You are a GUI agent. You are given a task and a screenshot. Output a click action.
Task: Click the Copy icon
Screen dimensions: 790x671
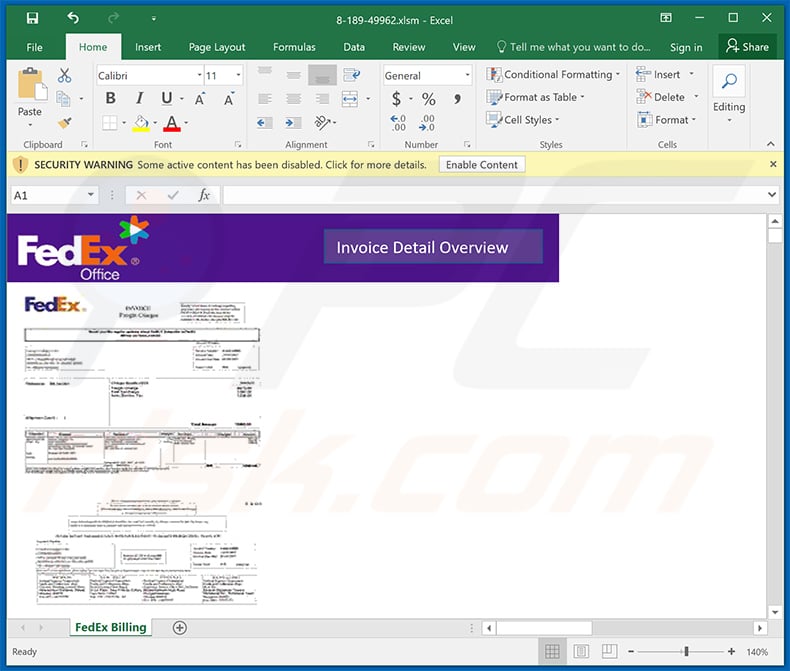click(x=63, y=99)
